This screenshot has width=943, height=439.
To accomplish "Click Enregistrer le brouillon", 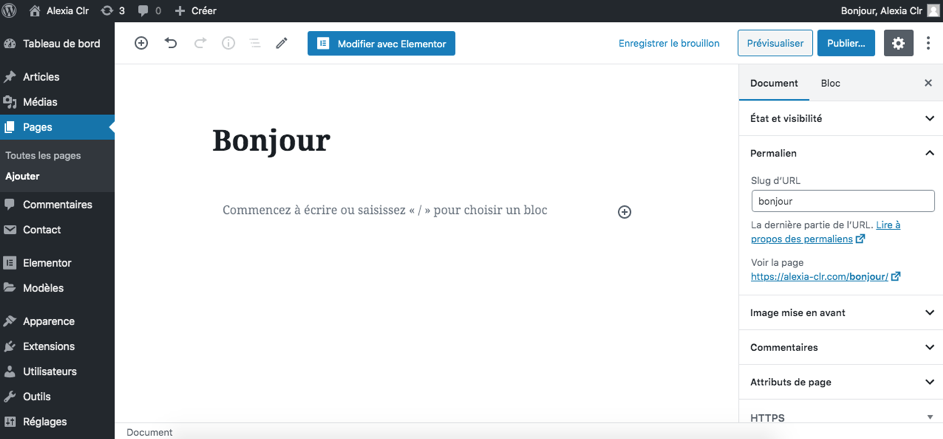I will (x=669, y=43).
